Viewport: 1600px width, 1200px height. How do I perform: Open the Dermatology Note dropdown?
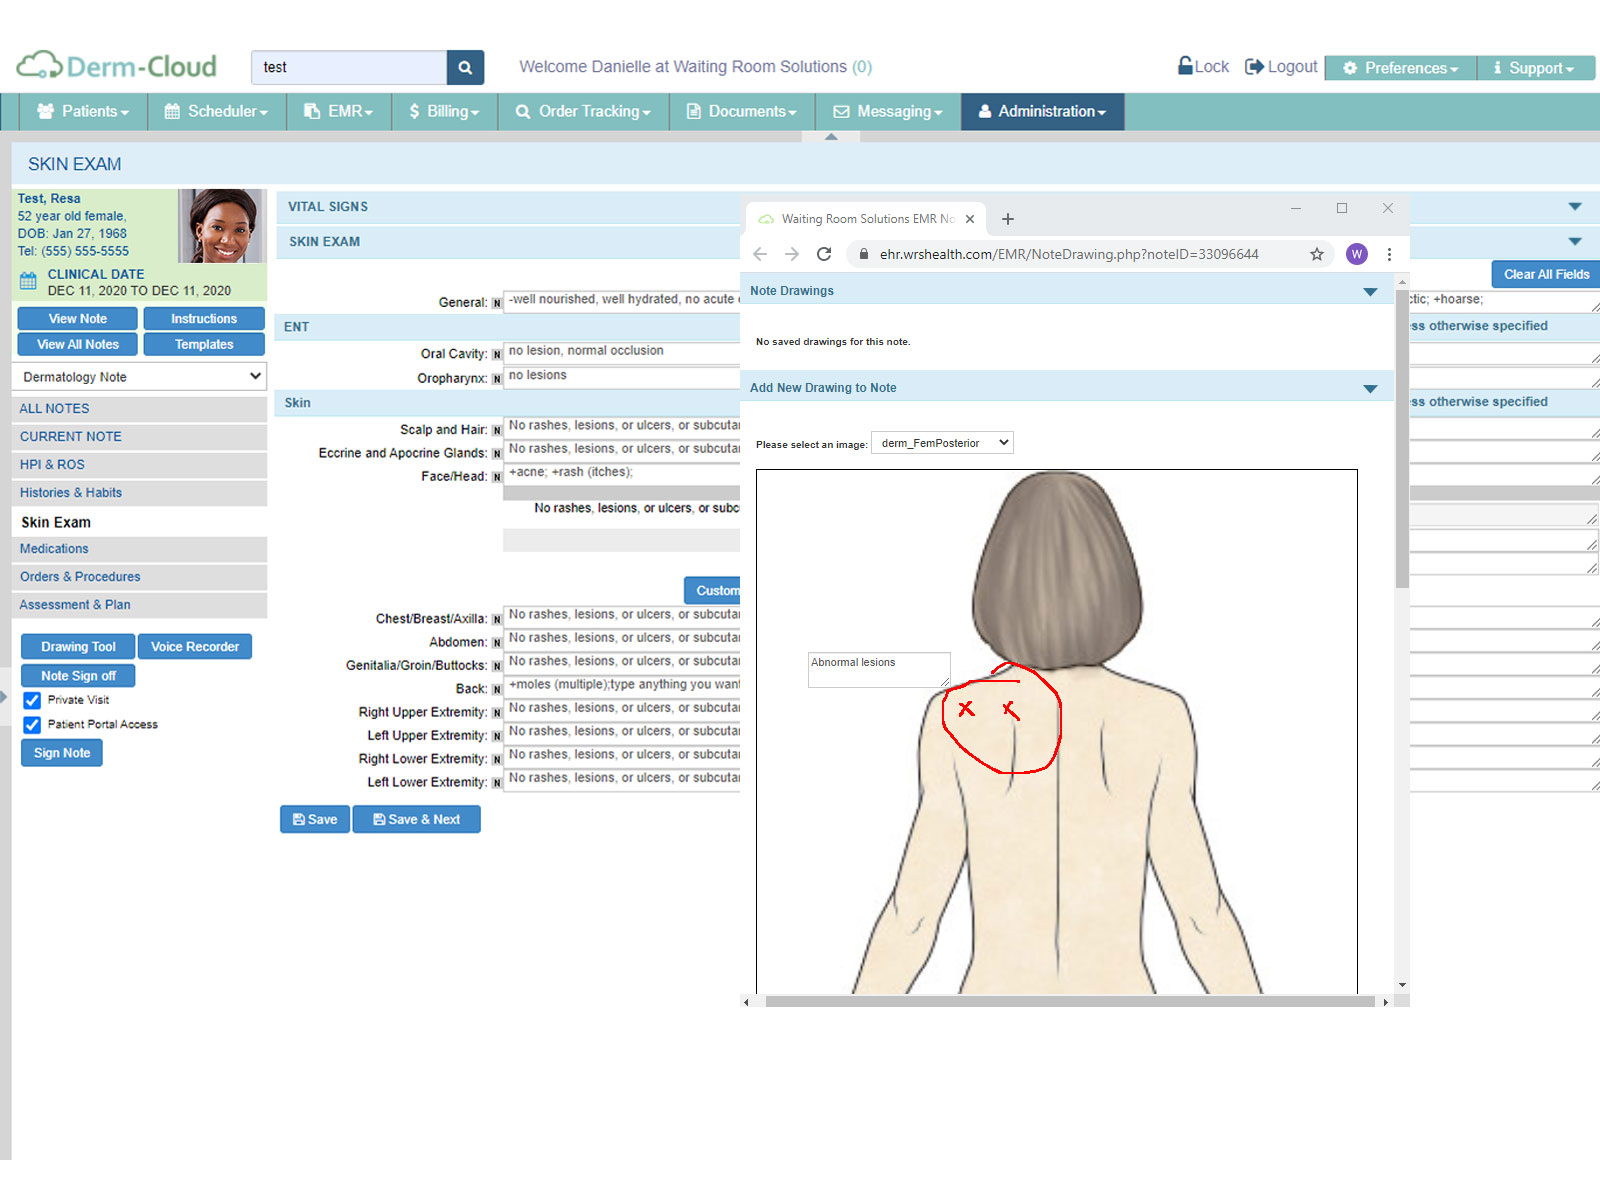click(139, 377)
